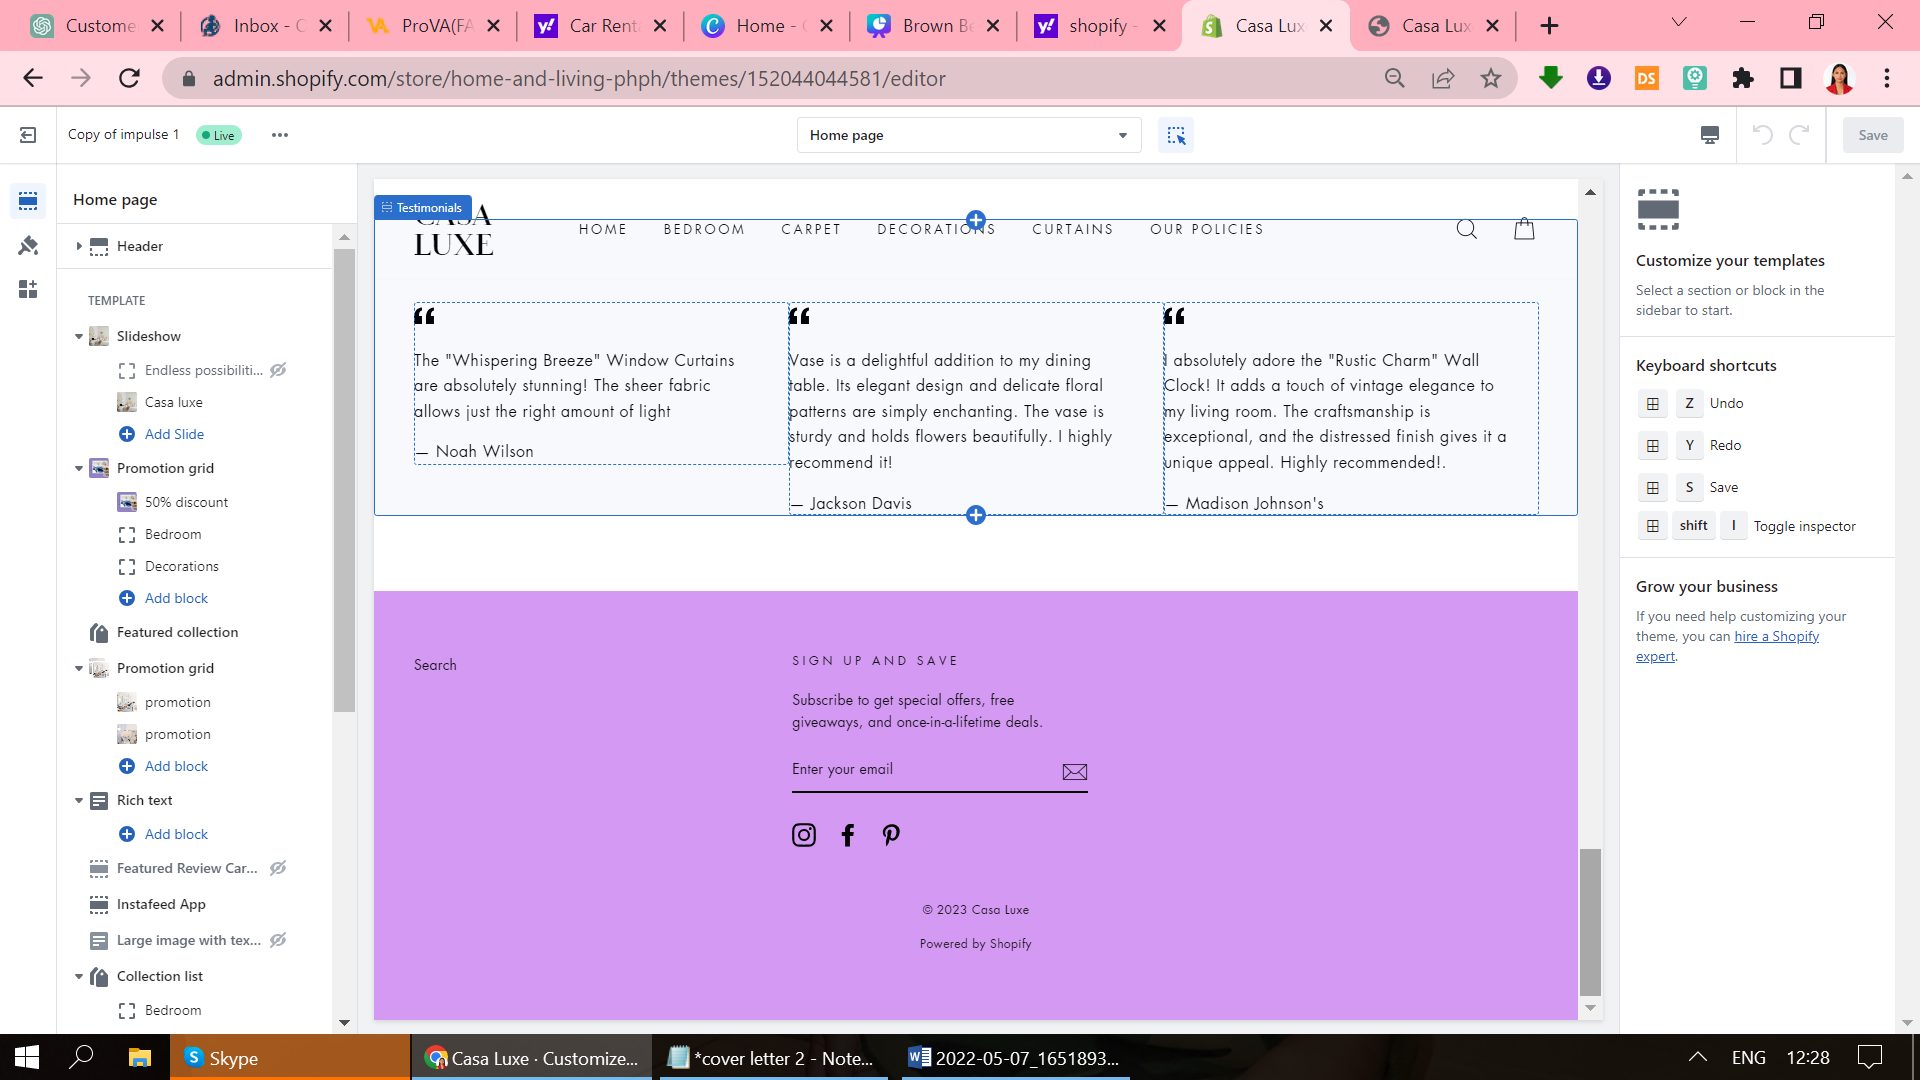Click CARPET in the store navigation
This screenshot has width=1920, height=1080.
[x=811, y=229]
